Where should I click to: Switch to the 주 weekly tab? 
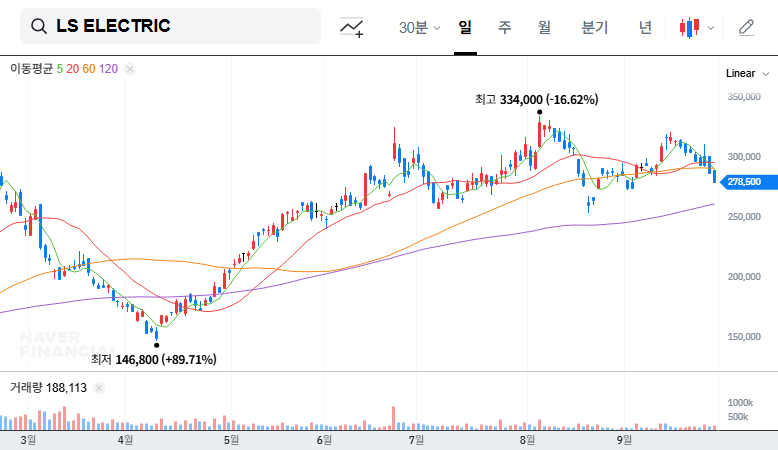point(505,27)
